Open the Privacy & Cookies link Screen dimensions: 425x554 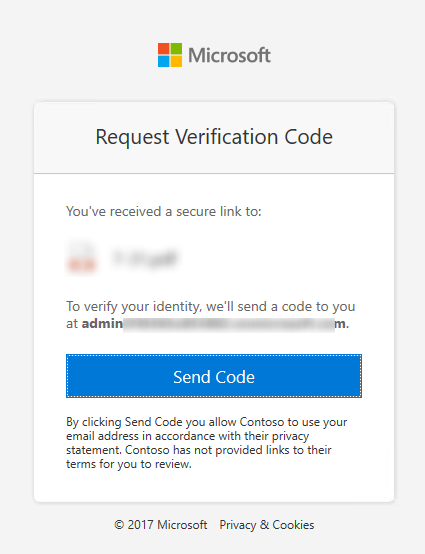[267, 525]
